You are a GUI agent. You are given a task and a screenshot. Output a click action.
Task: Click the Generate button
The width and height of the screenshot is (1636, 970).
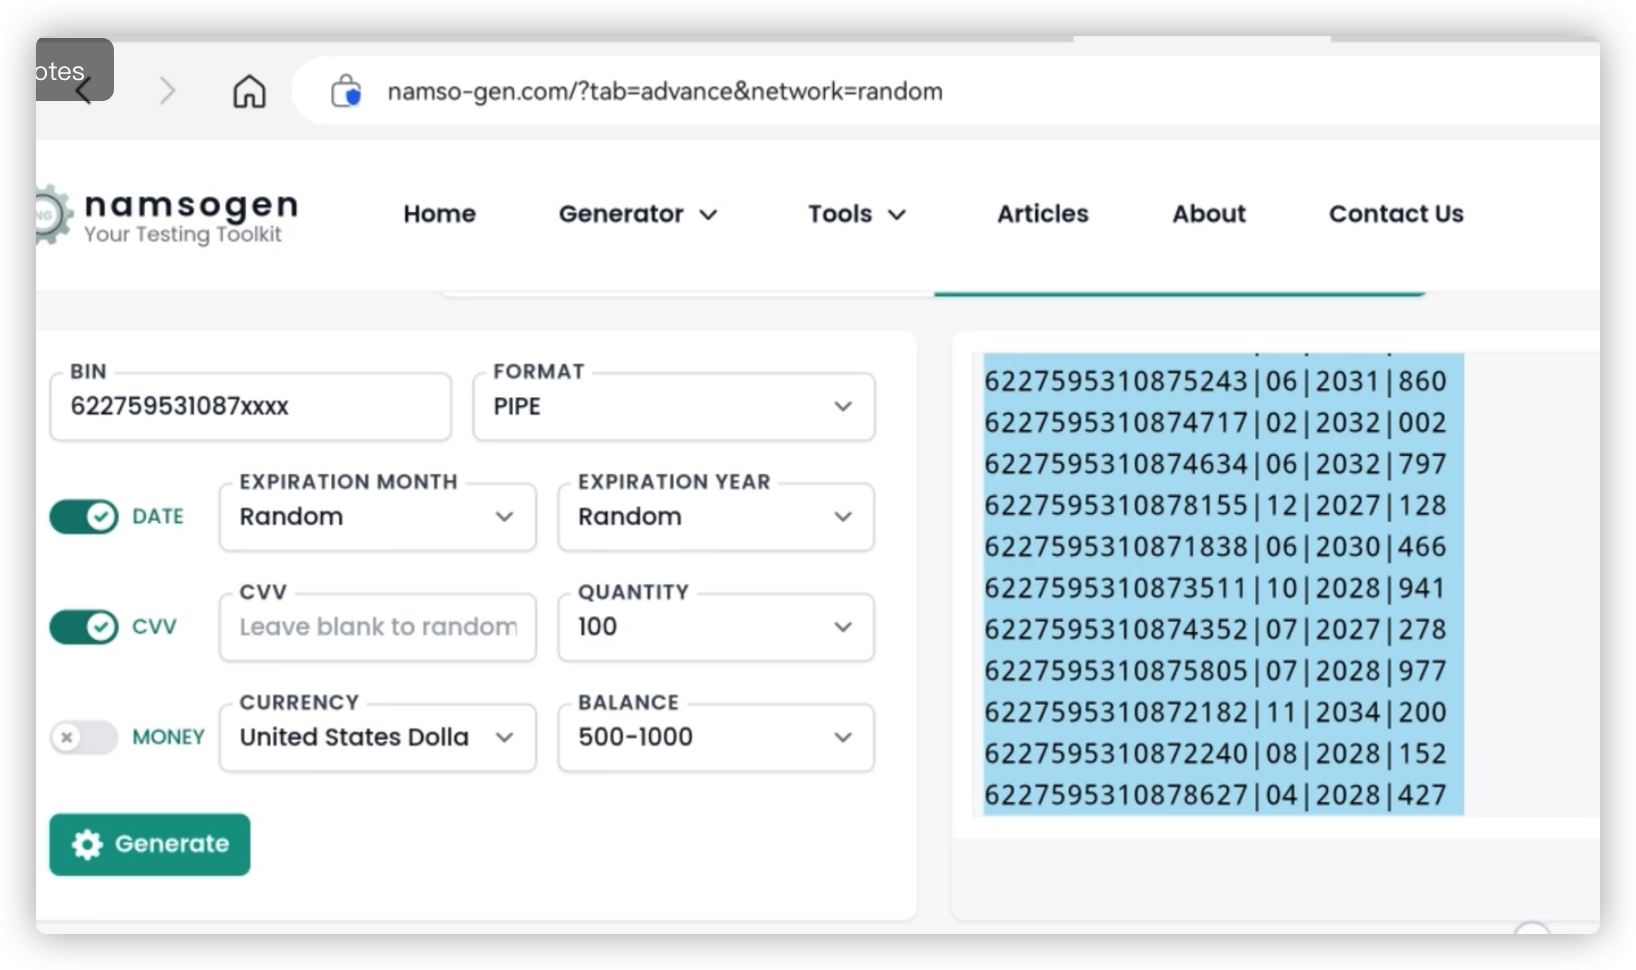150,844
